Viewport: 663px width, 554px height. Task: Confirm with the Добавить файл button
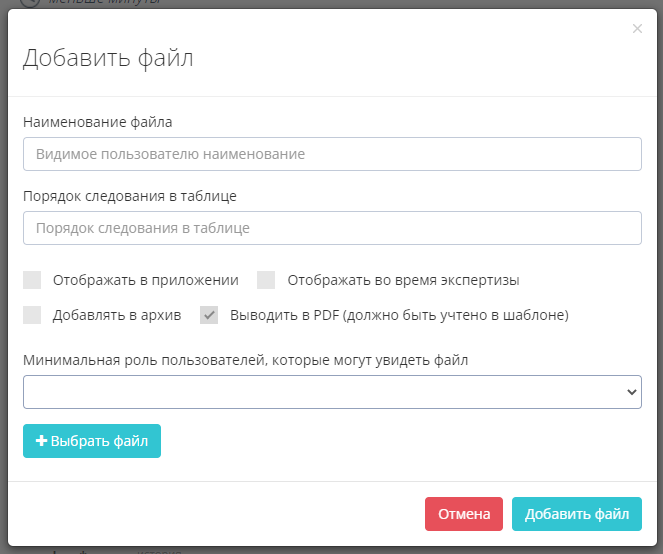tap(576, 514)
